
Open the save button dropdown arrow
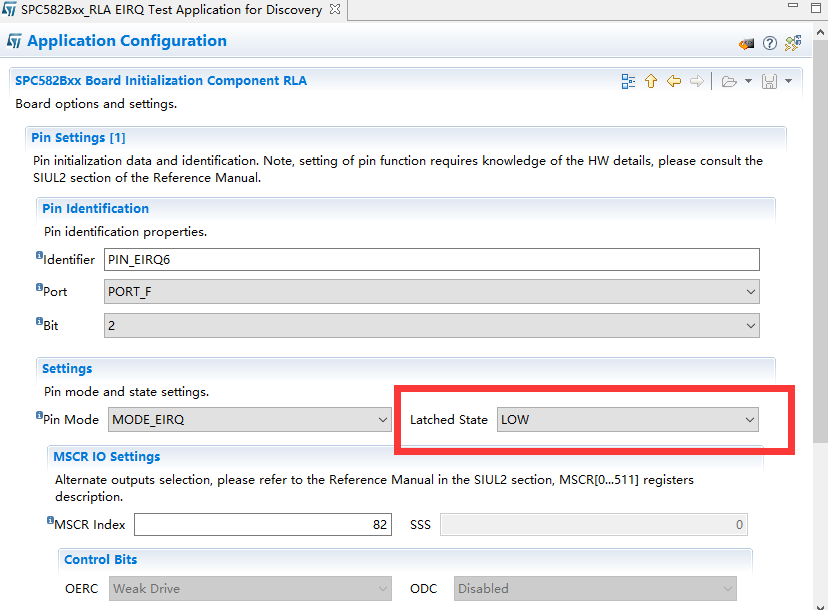[788, 81]
